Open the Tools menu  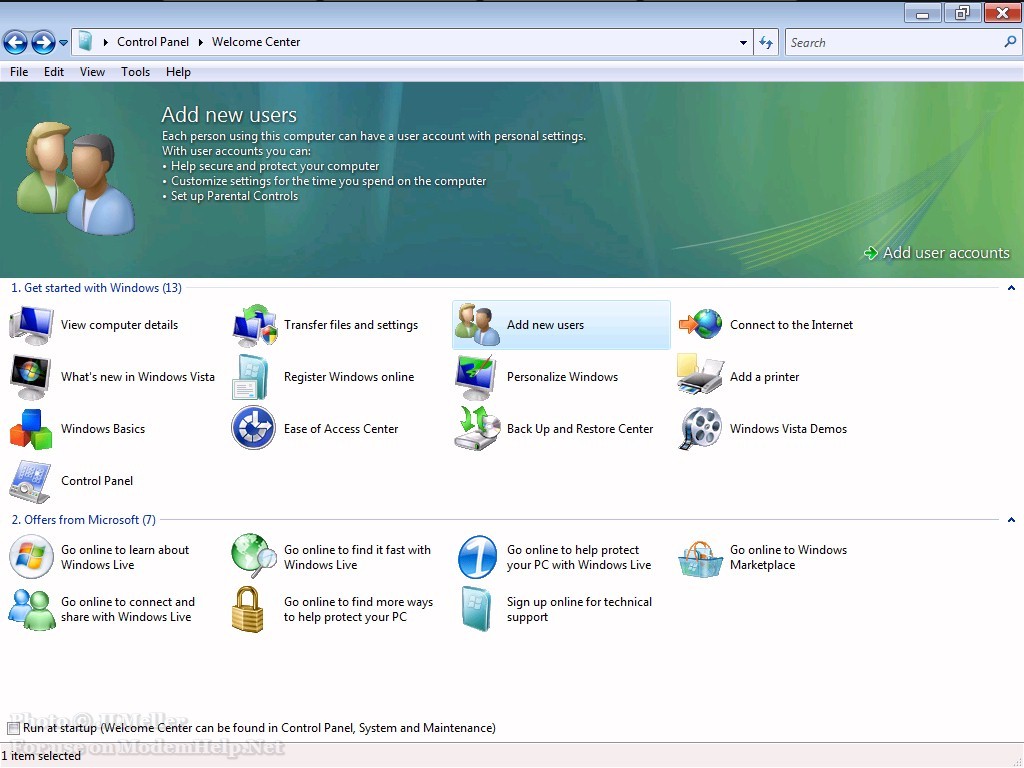coord(135,72)
